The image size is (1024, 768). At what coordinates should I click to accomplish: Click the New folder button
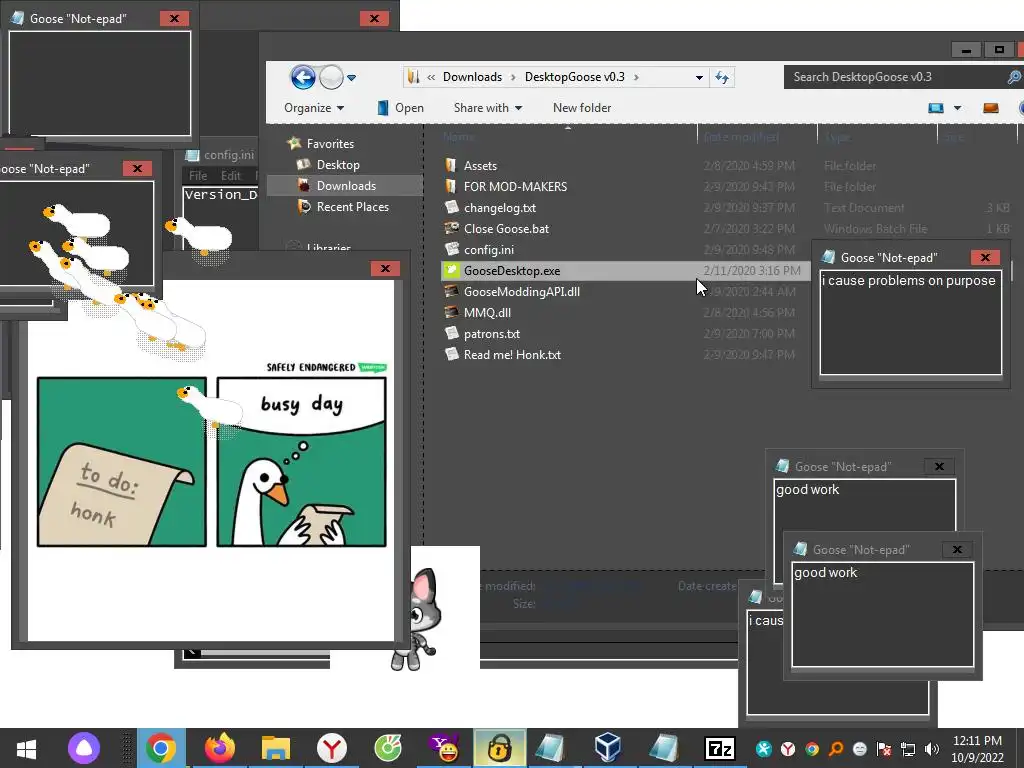[582, 108]
